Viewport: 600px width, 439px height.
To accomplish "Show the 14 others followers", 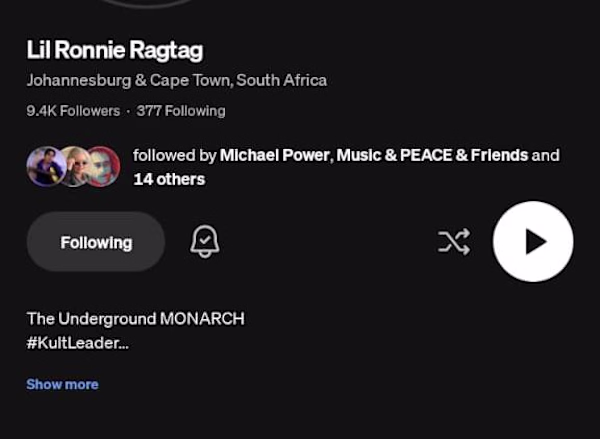I will click(x=169, y=179).
